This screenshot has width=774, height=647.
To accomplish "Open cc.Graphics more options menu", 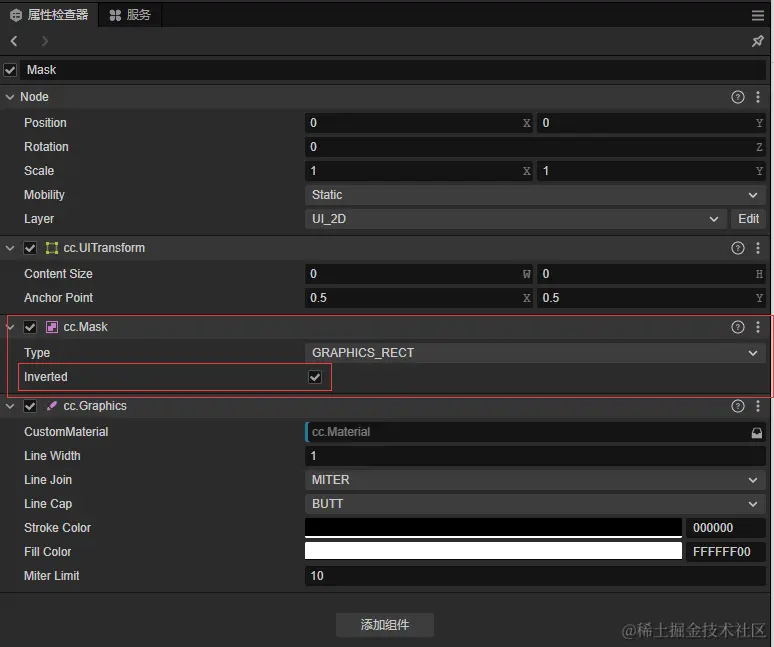I will (x=758, y=406).
